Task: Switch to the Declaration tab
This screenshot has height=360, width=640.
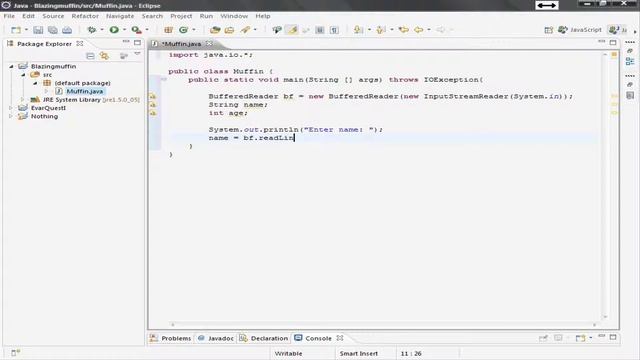Action: tap(264, 338)
